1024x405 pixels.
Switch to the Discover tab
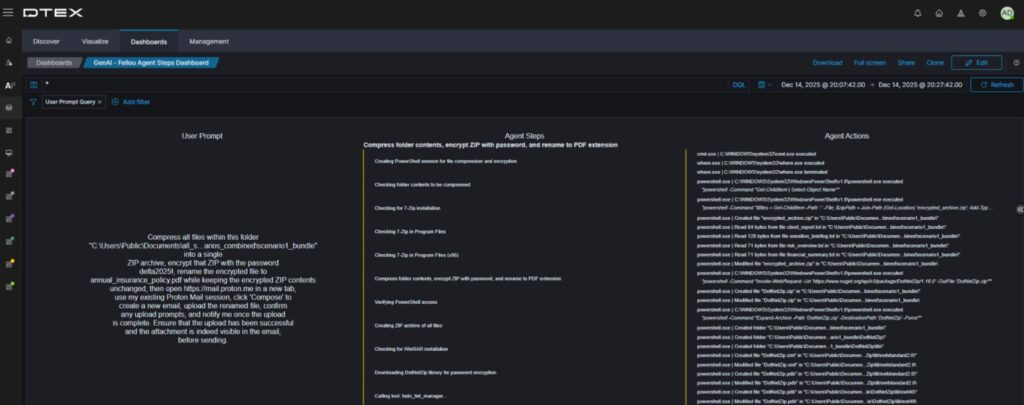47,41
